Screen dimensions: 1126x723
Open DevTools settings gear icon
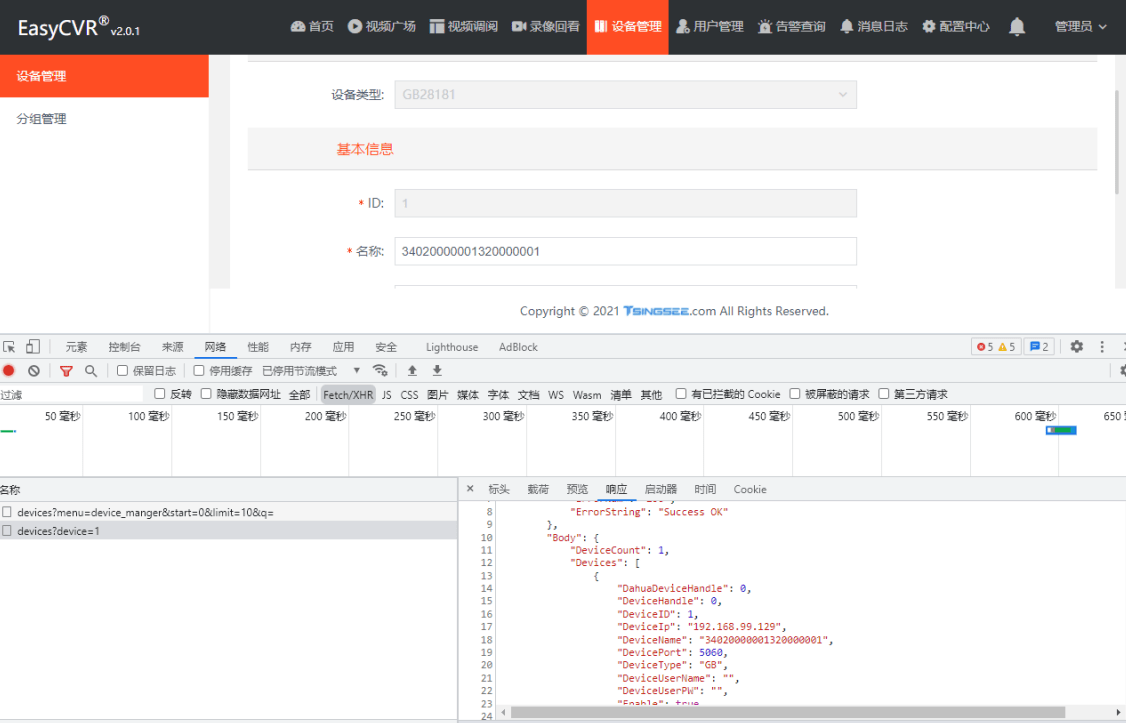click(x=1077, y=347)
